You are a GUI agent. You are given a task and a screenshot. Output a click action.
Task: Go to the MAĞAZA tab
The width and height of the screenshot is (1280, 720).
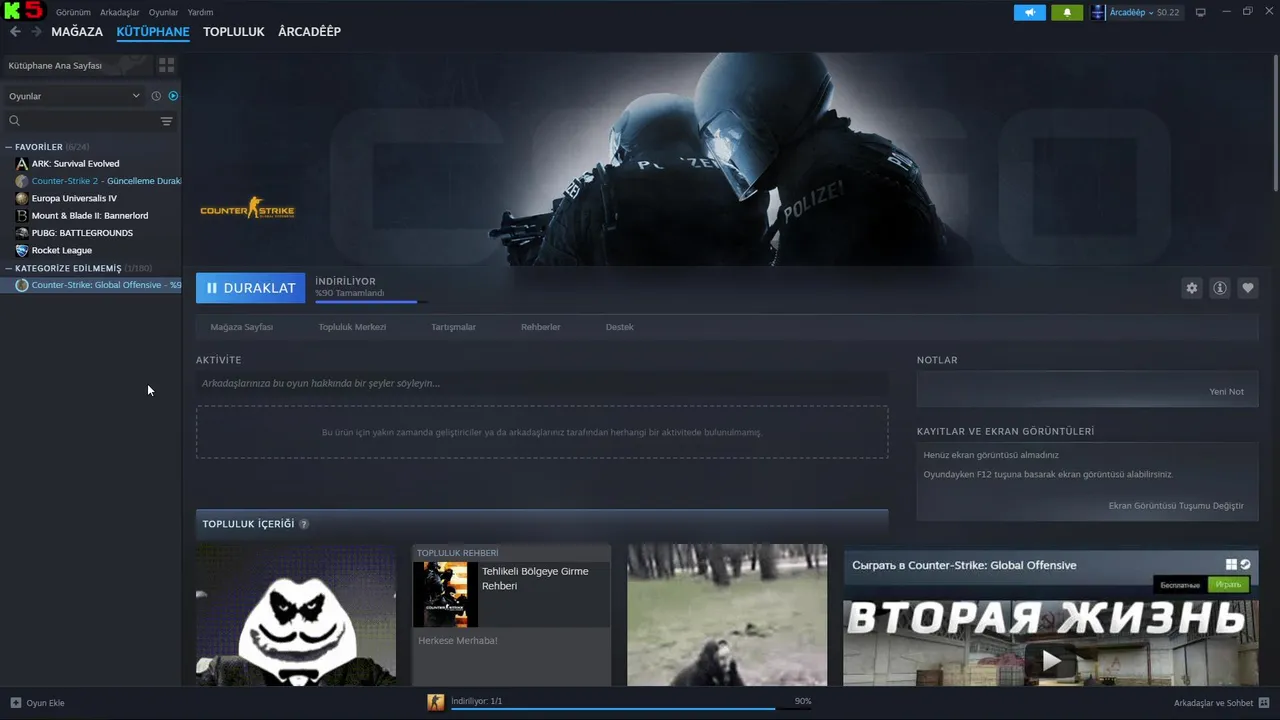point(77,32)
